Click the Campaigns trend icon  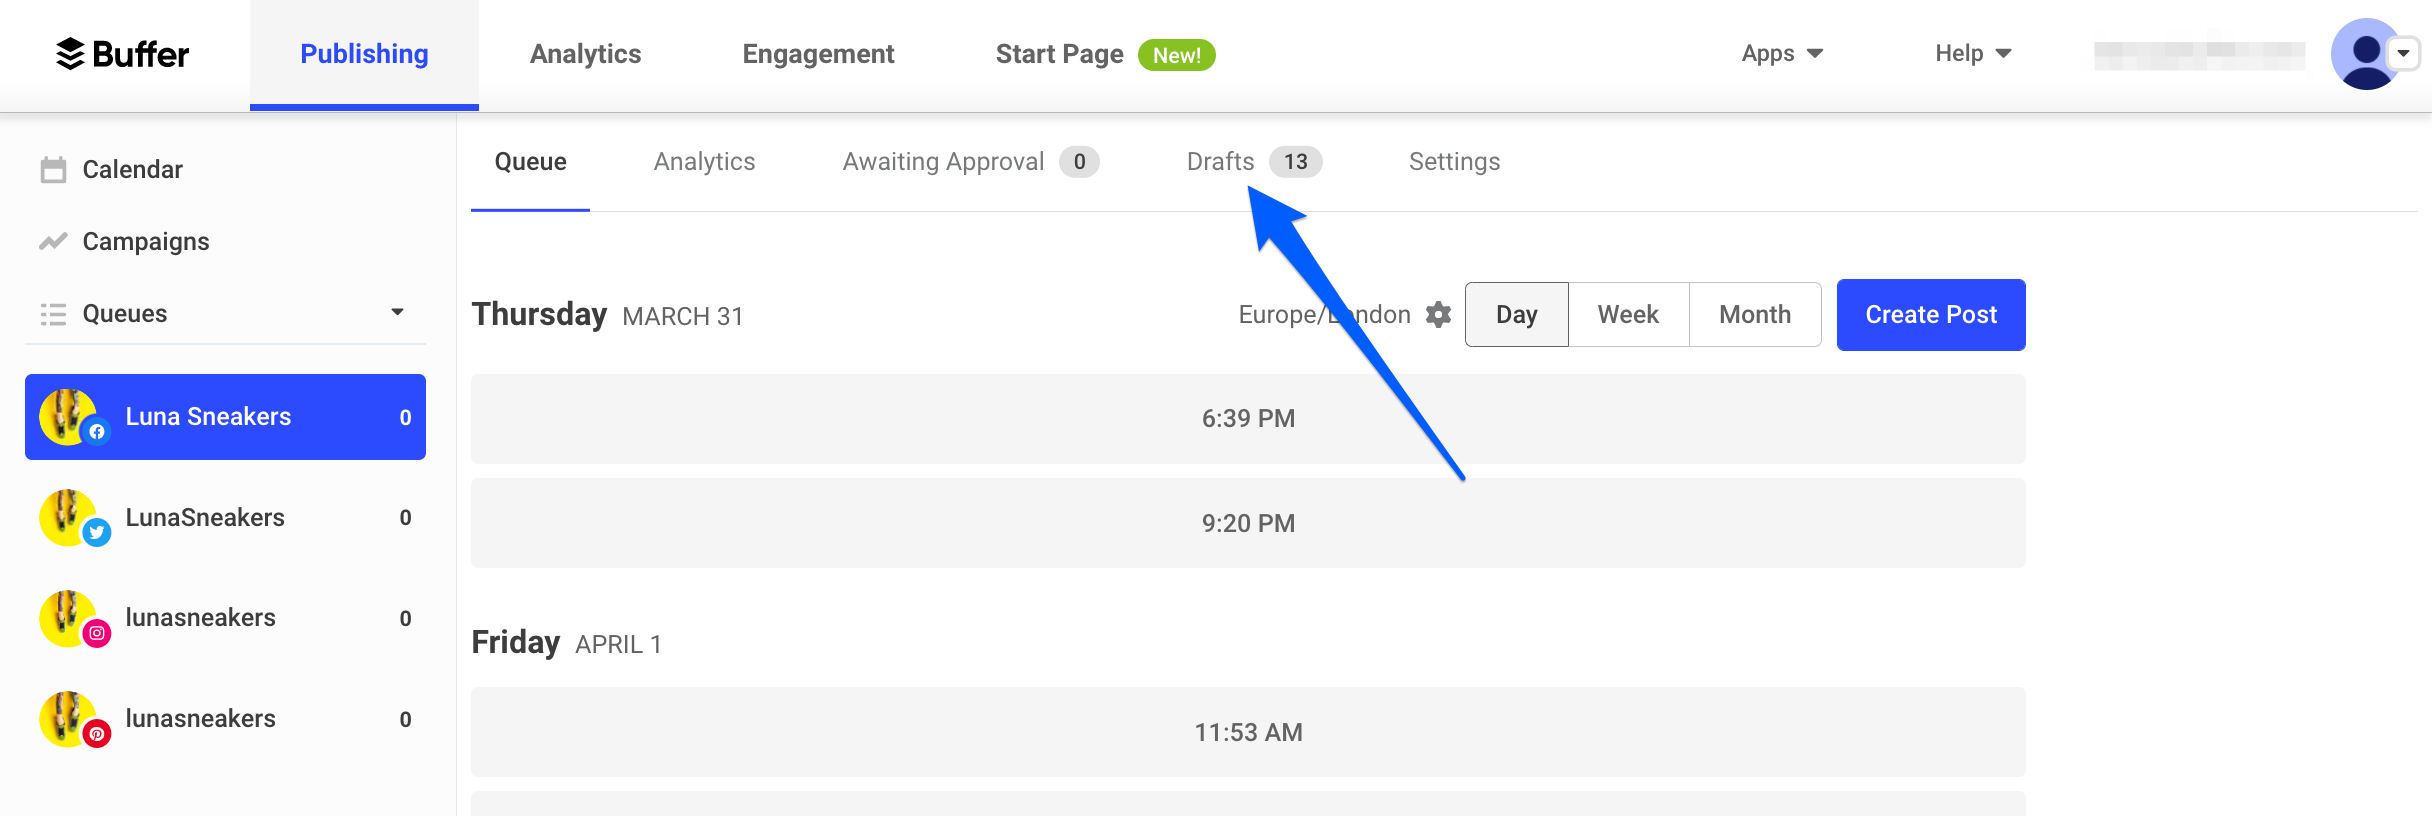[x=53, y=242]
